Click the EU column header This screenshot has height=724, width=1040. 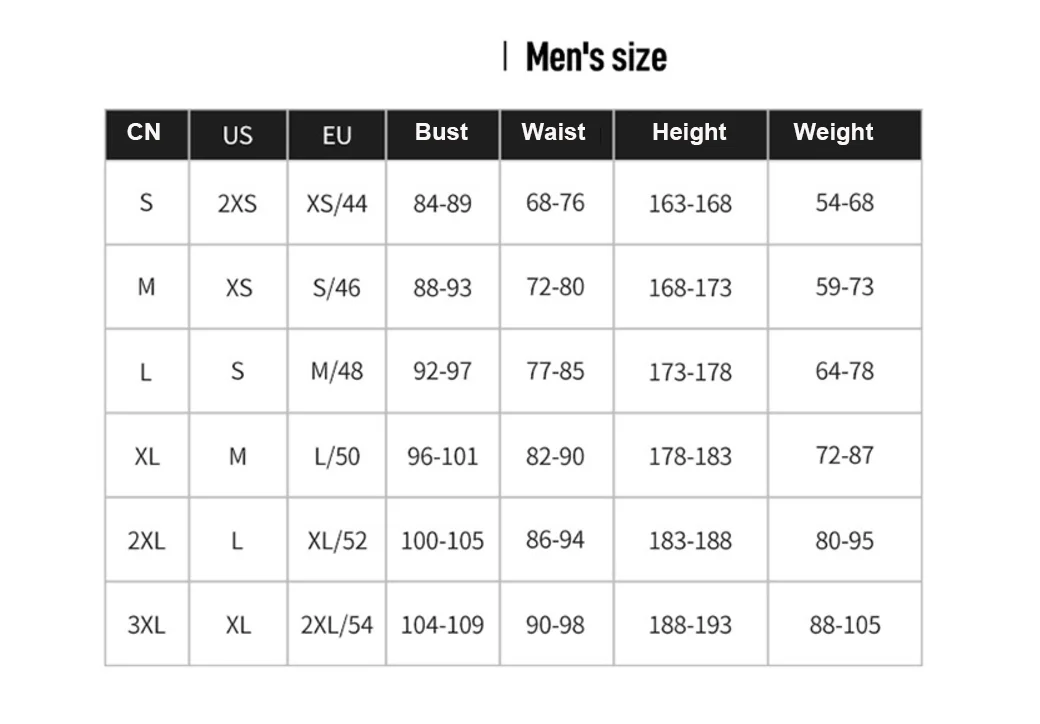click(x=337, y=135)
